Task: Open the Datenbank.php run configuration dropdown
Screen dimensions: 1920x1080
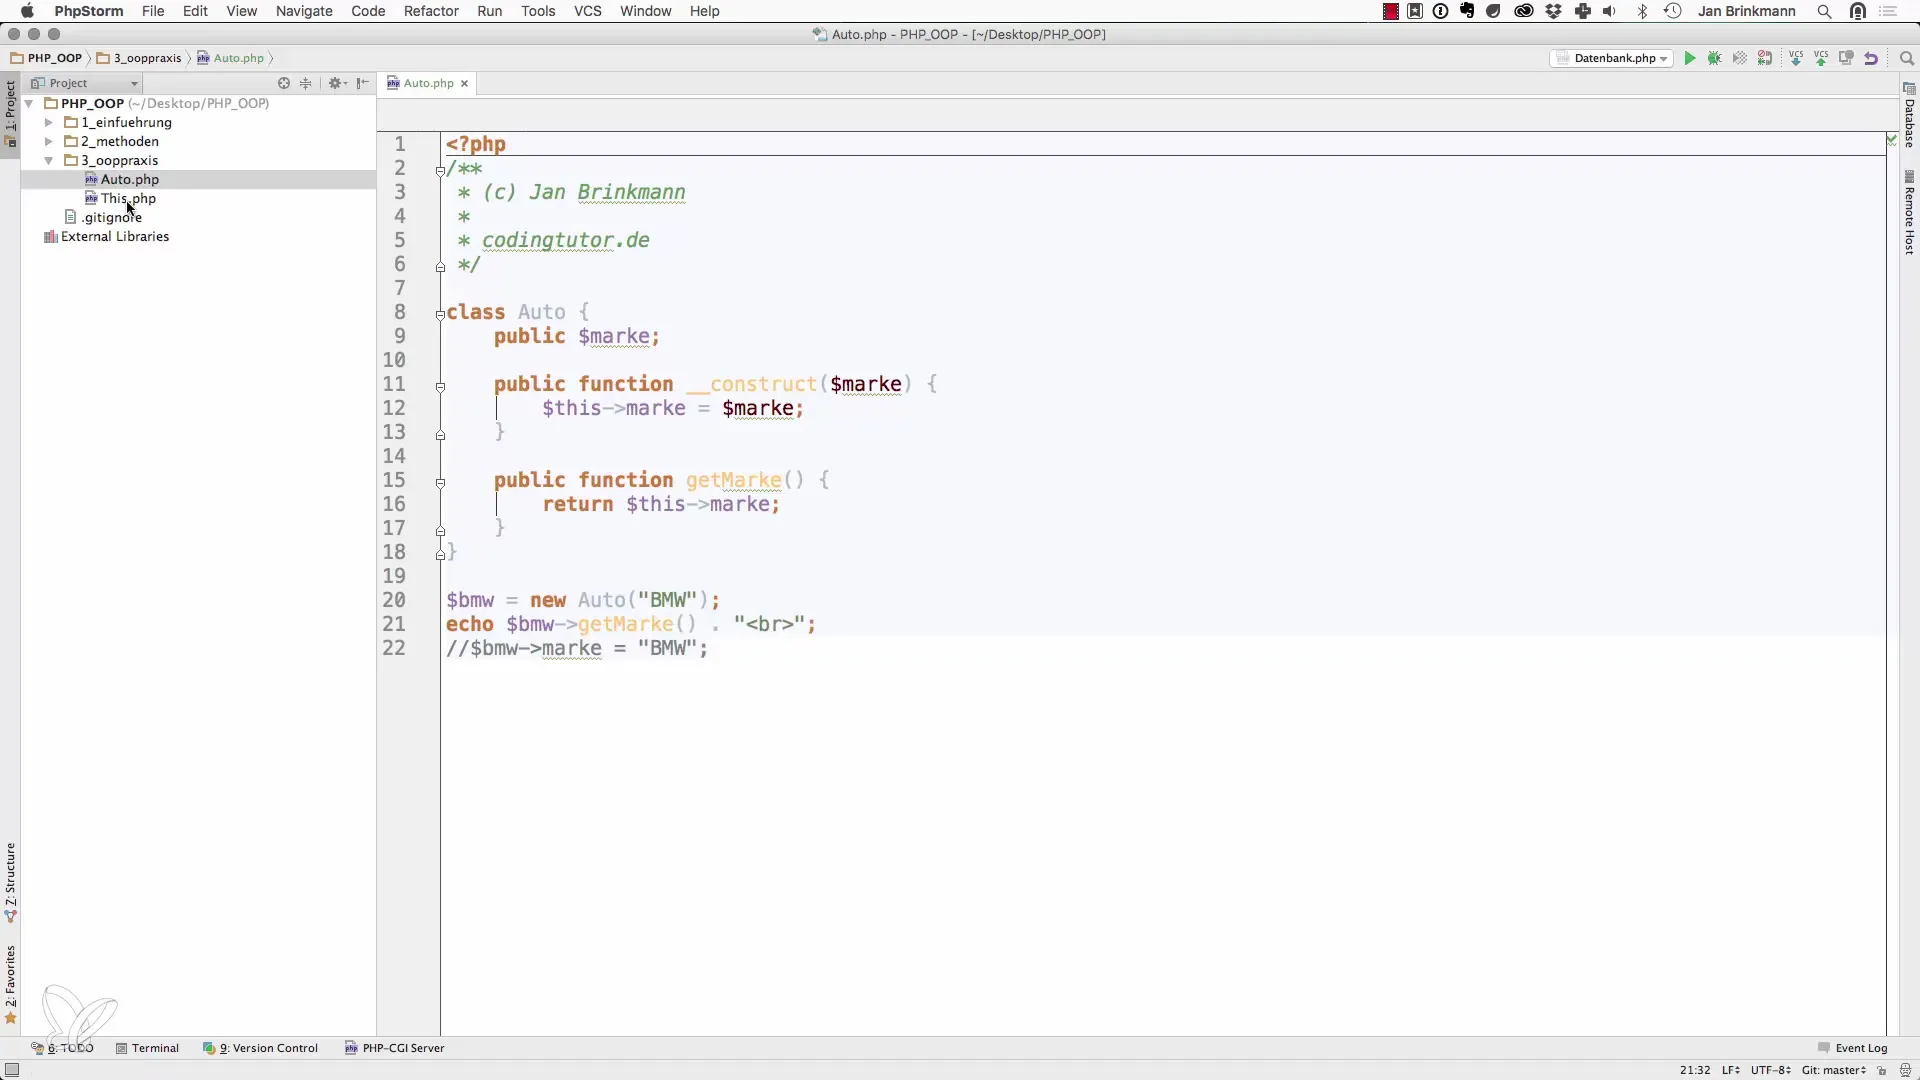Action: click(x=1612, y=59)
